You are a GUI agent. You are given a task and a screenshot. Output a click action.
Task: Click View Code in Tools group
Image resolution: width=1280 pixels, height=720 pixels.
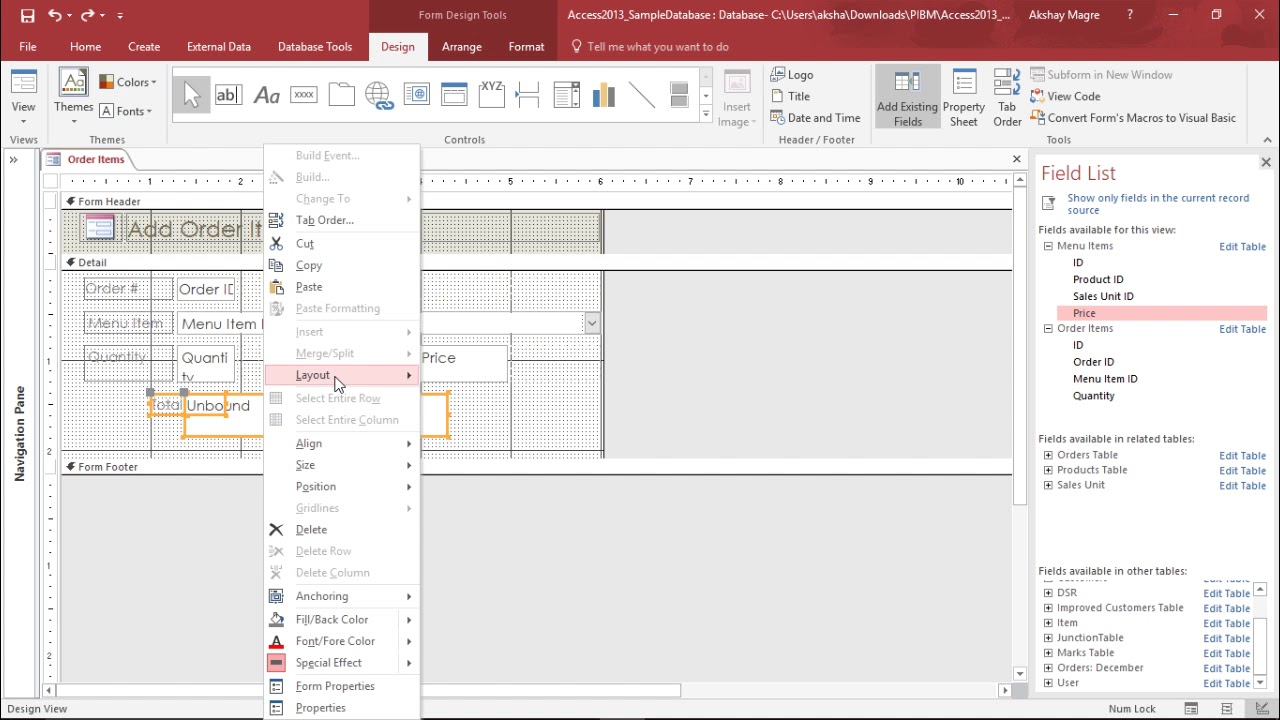(1065, 96)
